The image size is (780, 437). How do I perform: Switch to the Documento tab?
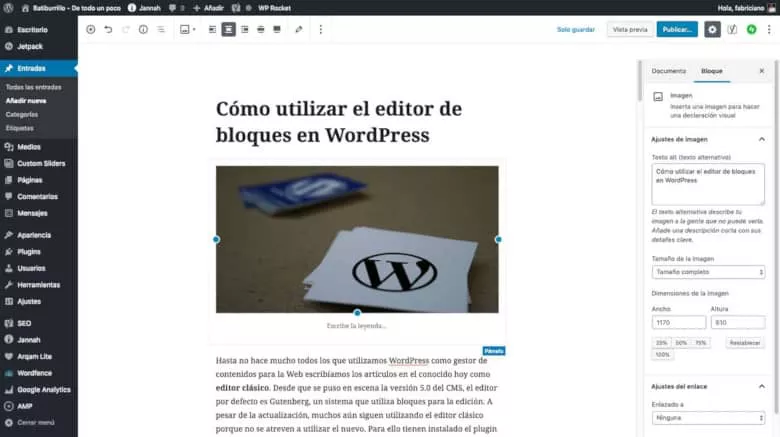(x=669, y=71)
